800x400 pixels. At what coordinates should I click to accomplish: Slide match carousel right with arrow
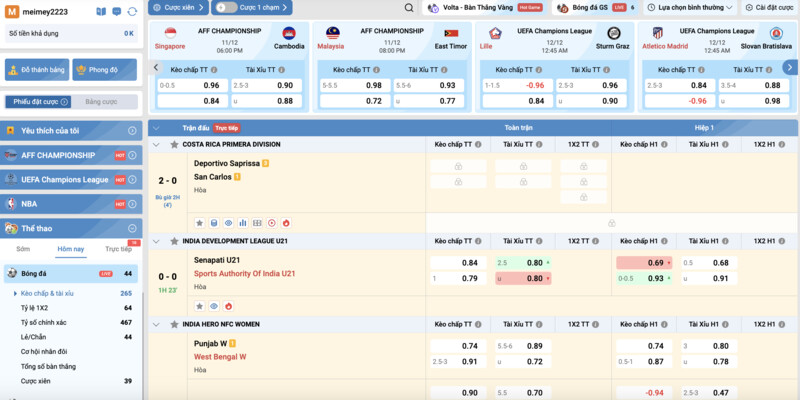790,67
